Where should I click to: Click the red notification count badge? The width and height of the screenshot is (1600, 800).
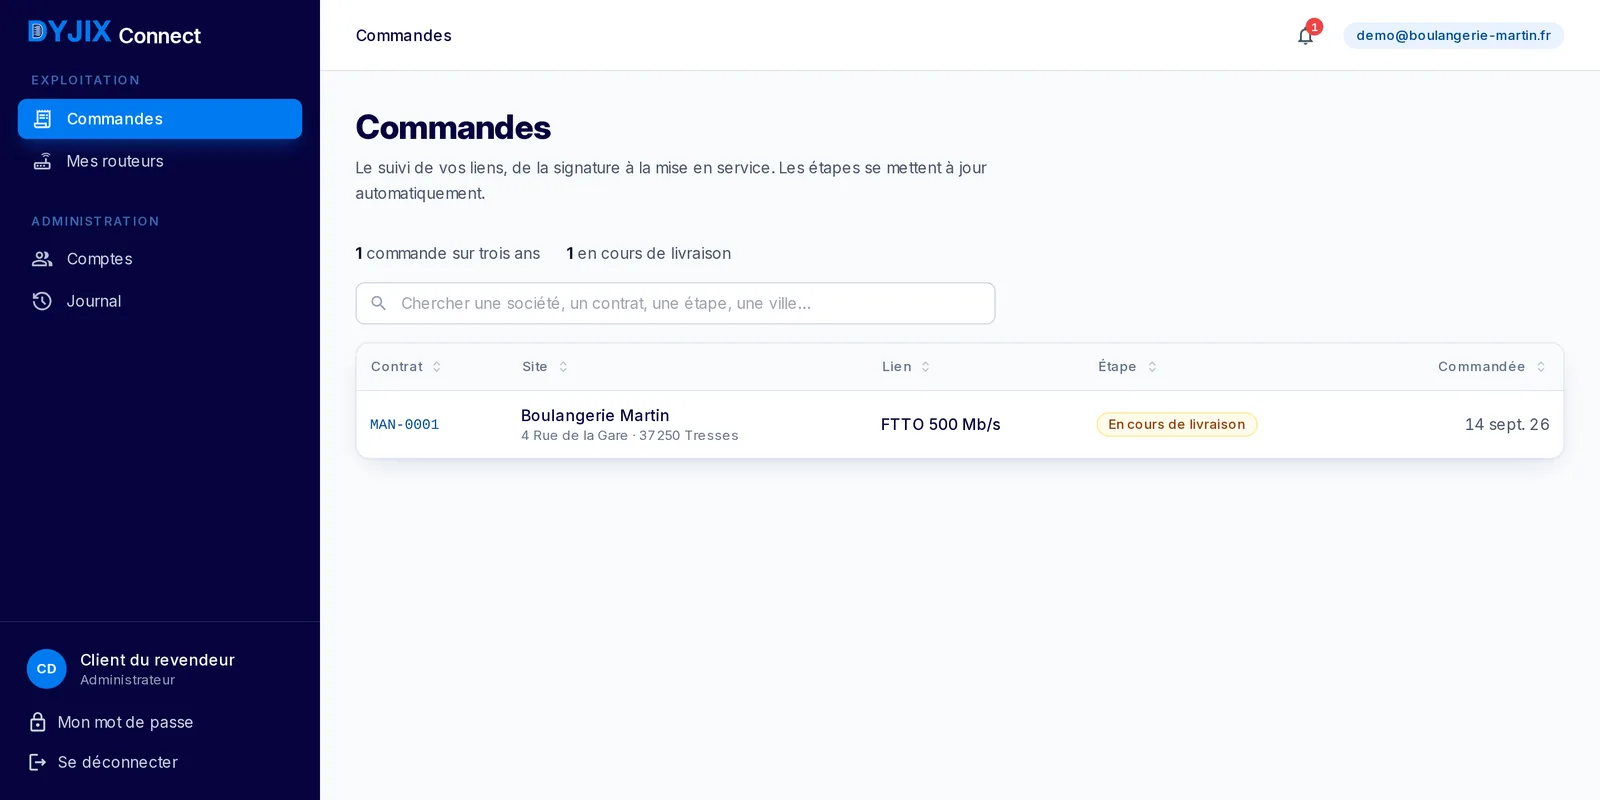[1314, 27]
